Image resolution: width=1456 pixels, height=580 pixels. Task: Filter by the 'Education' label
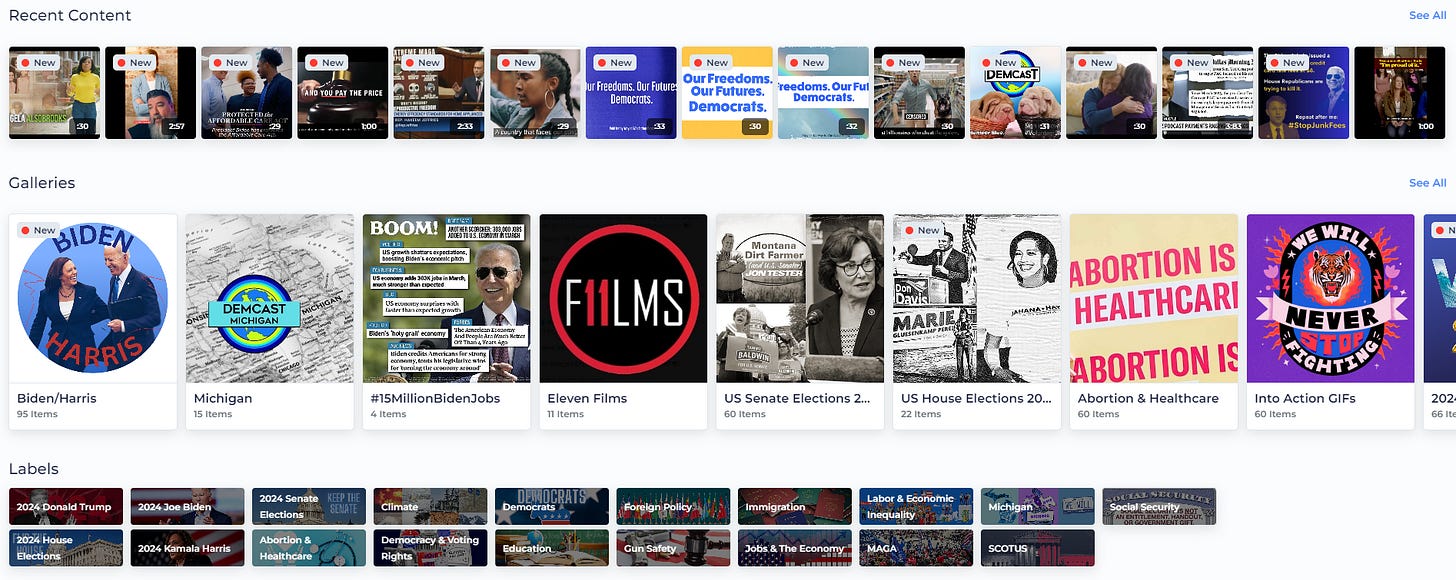click(552, 548)
